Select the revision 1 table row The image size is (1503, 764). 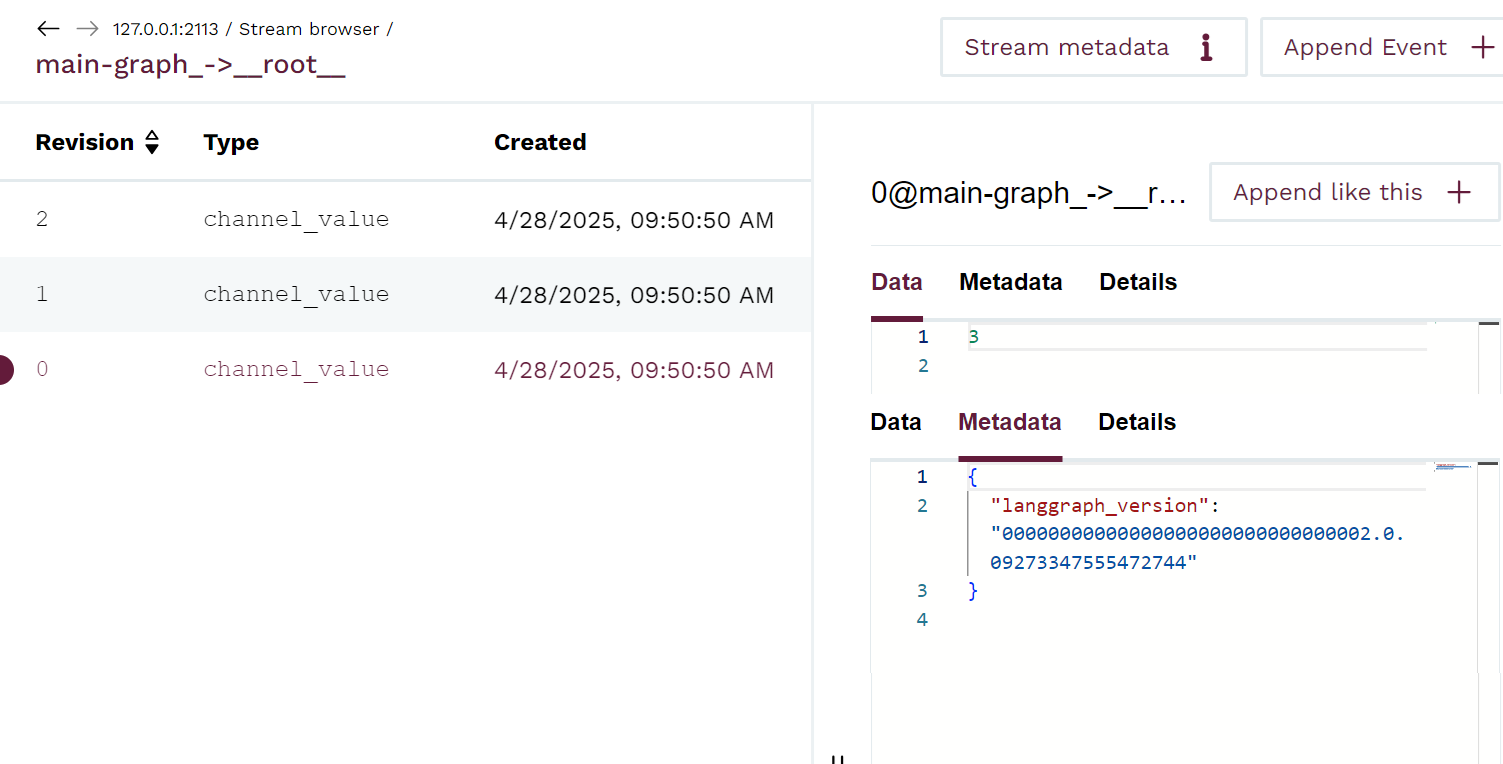click(x=400, y=294)
